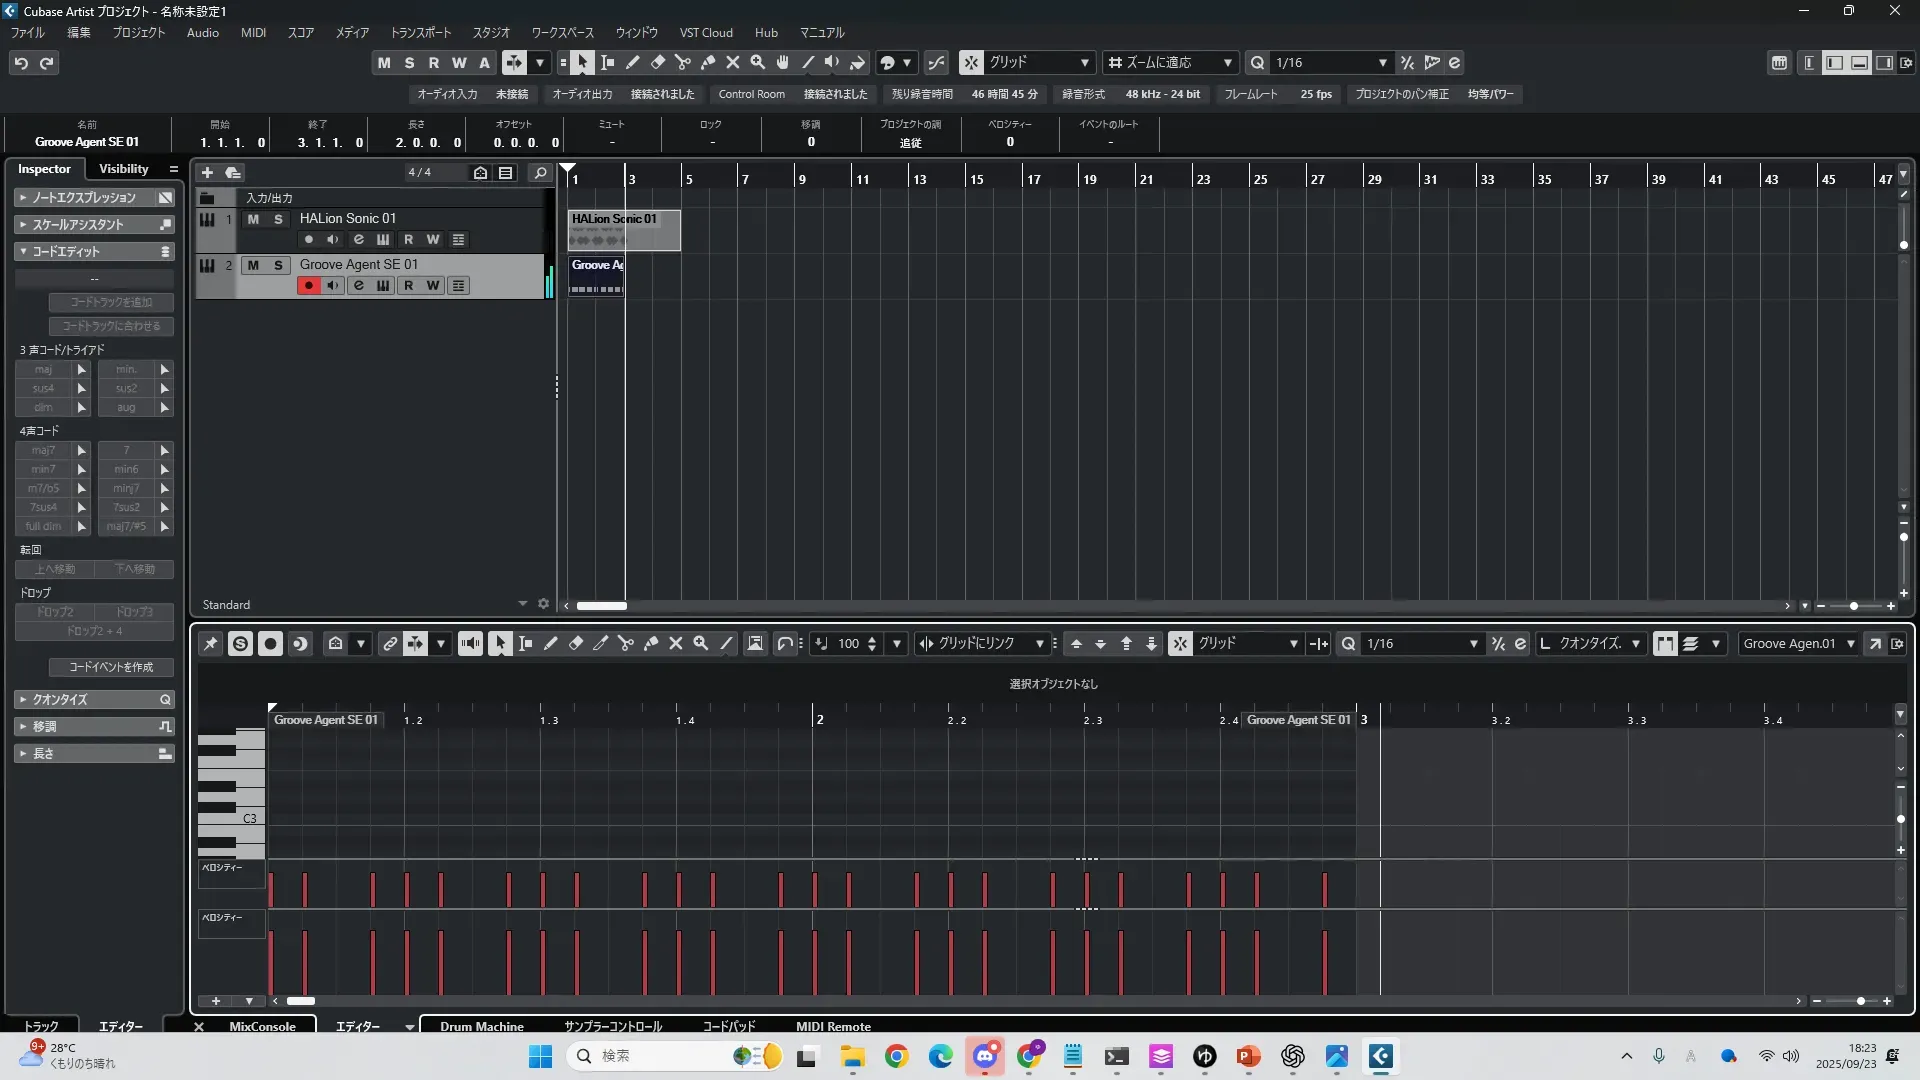Select the Zoom magnifier tool in main toolbar
The image size is (1920, 1080).
point(758,62)
